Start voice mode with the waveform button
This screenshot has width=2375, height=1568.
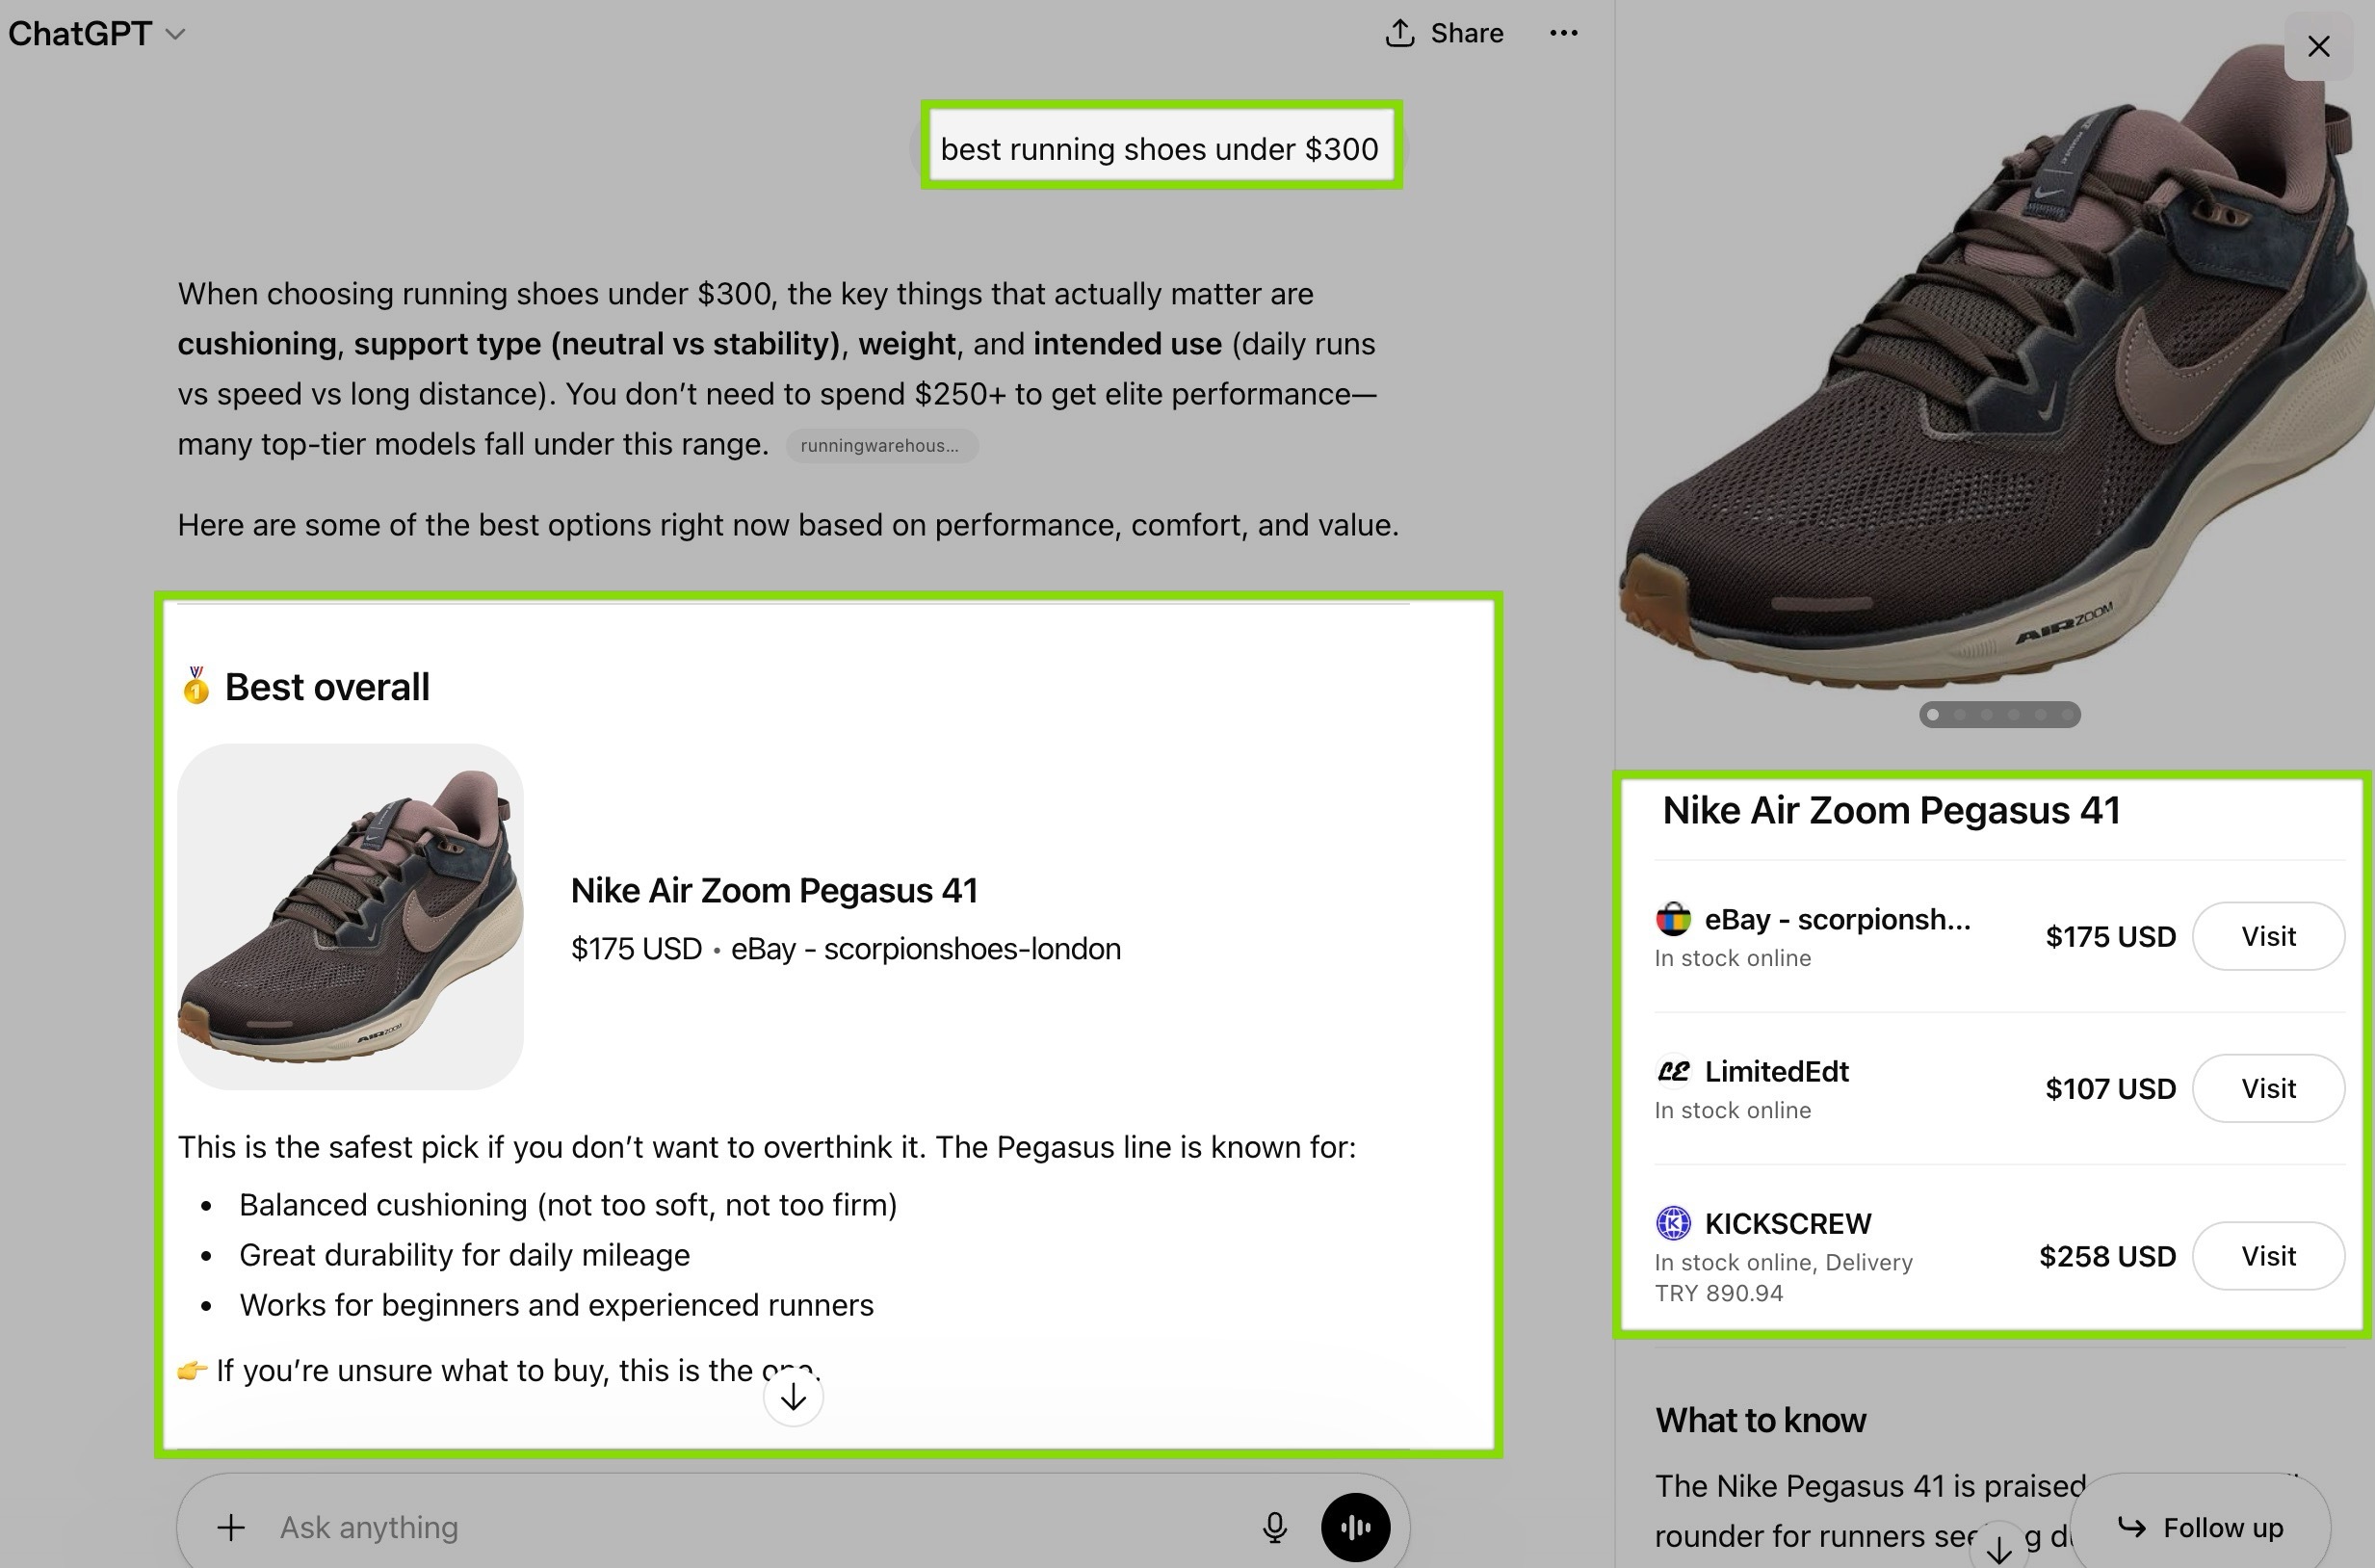[x=1355, y=1527]
